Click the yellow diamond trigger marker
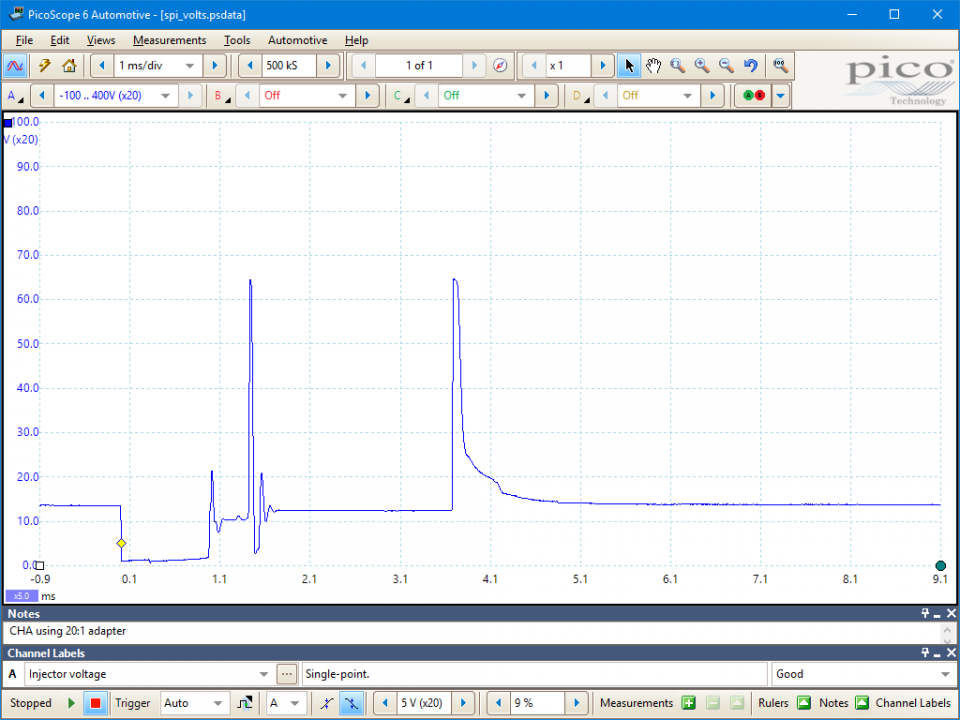The width and height of the screenshot is (960, 720). [121, 543]
